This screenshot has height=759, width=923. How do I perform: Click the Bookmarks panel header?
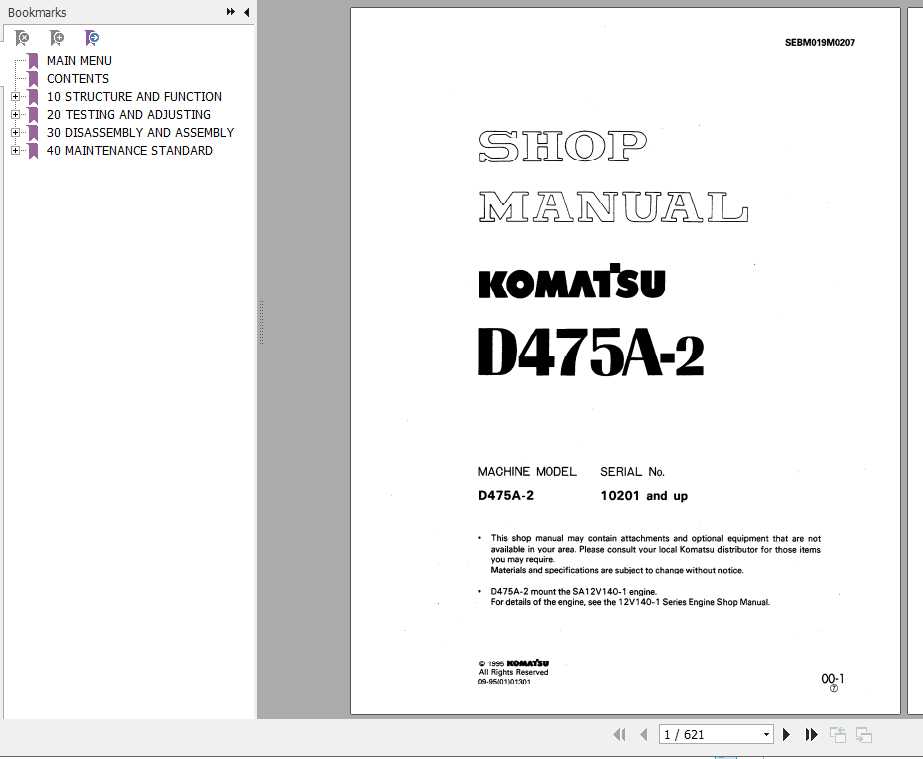pos(37,12)
